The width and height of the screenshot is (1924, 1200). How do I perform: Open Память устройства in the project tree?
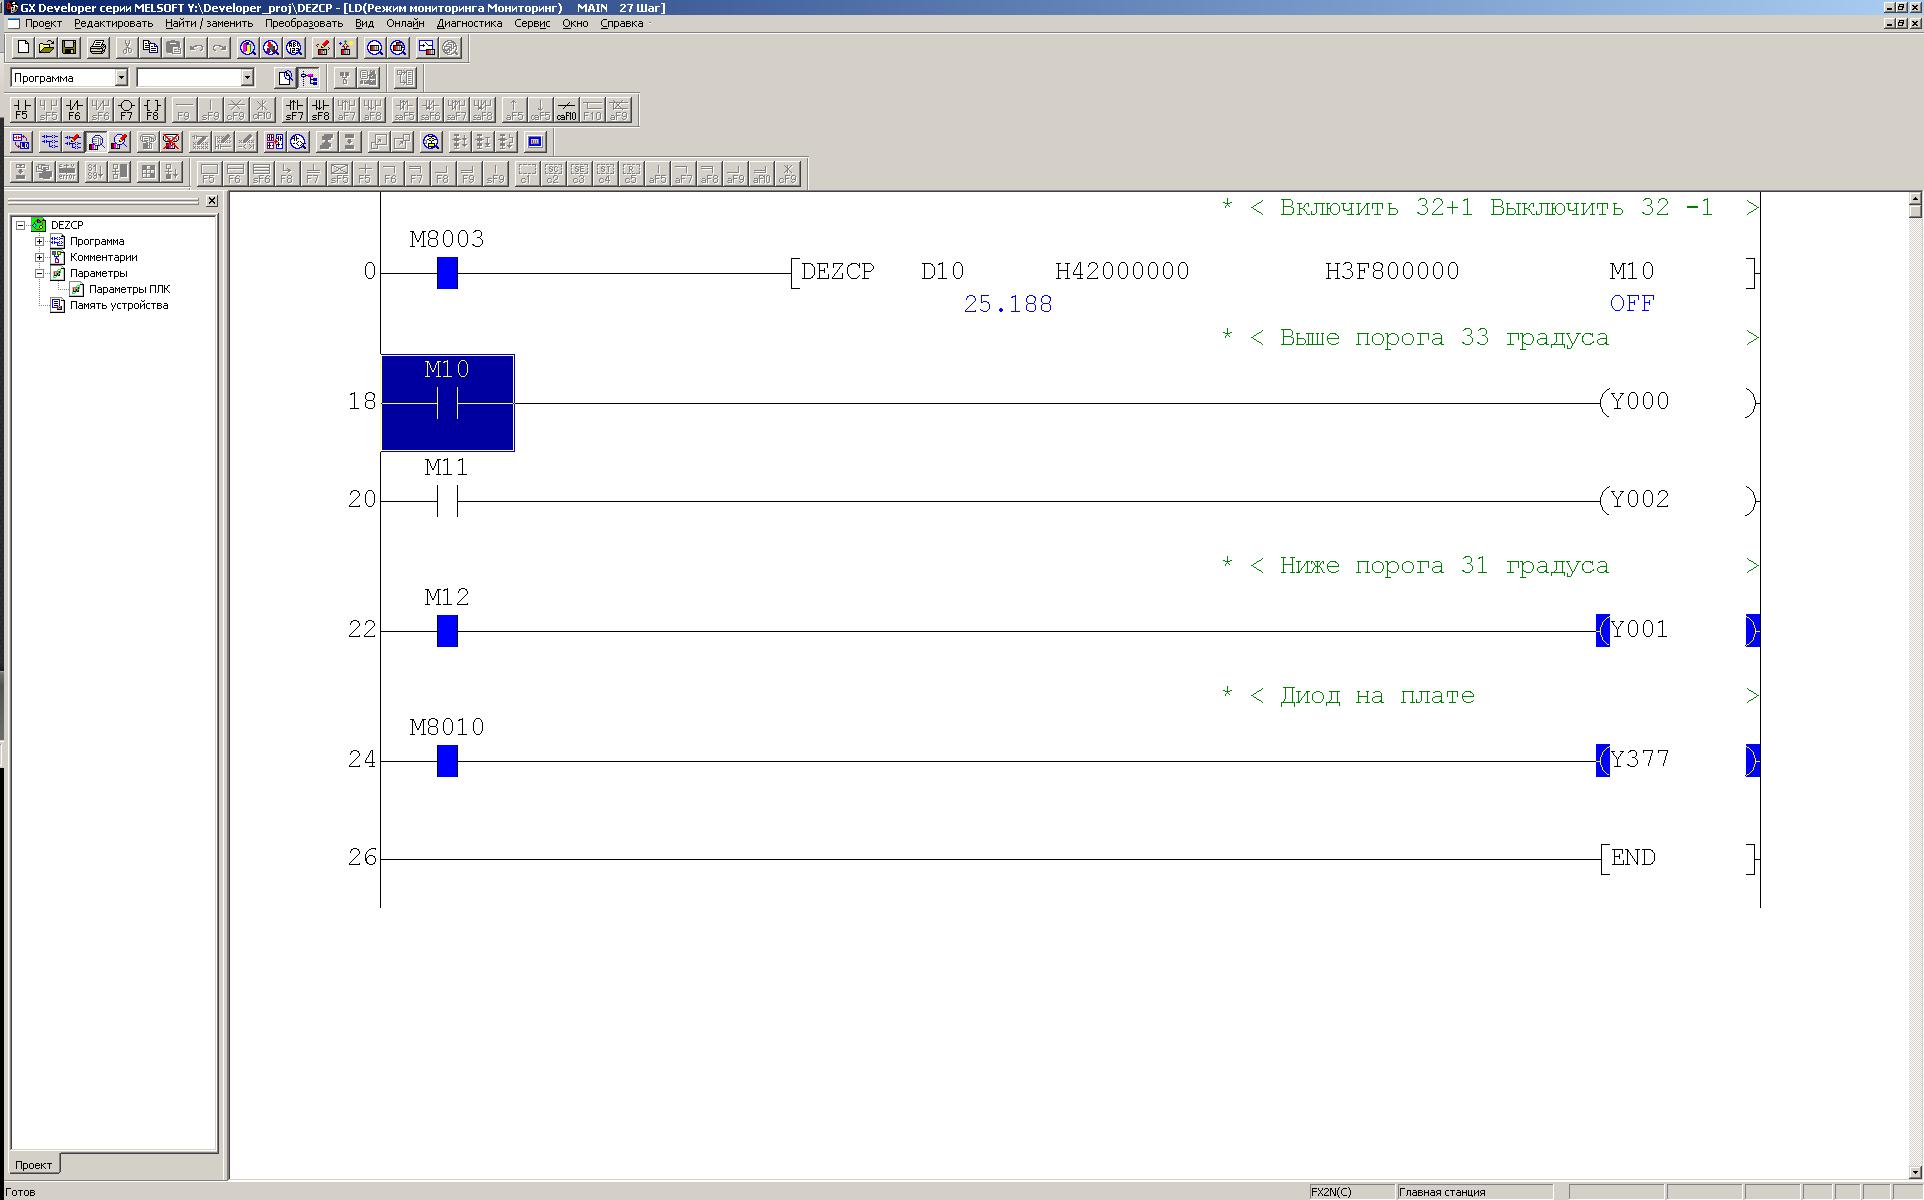tap(118, 305)
